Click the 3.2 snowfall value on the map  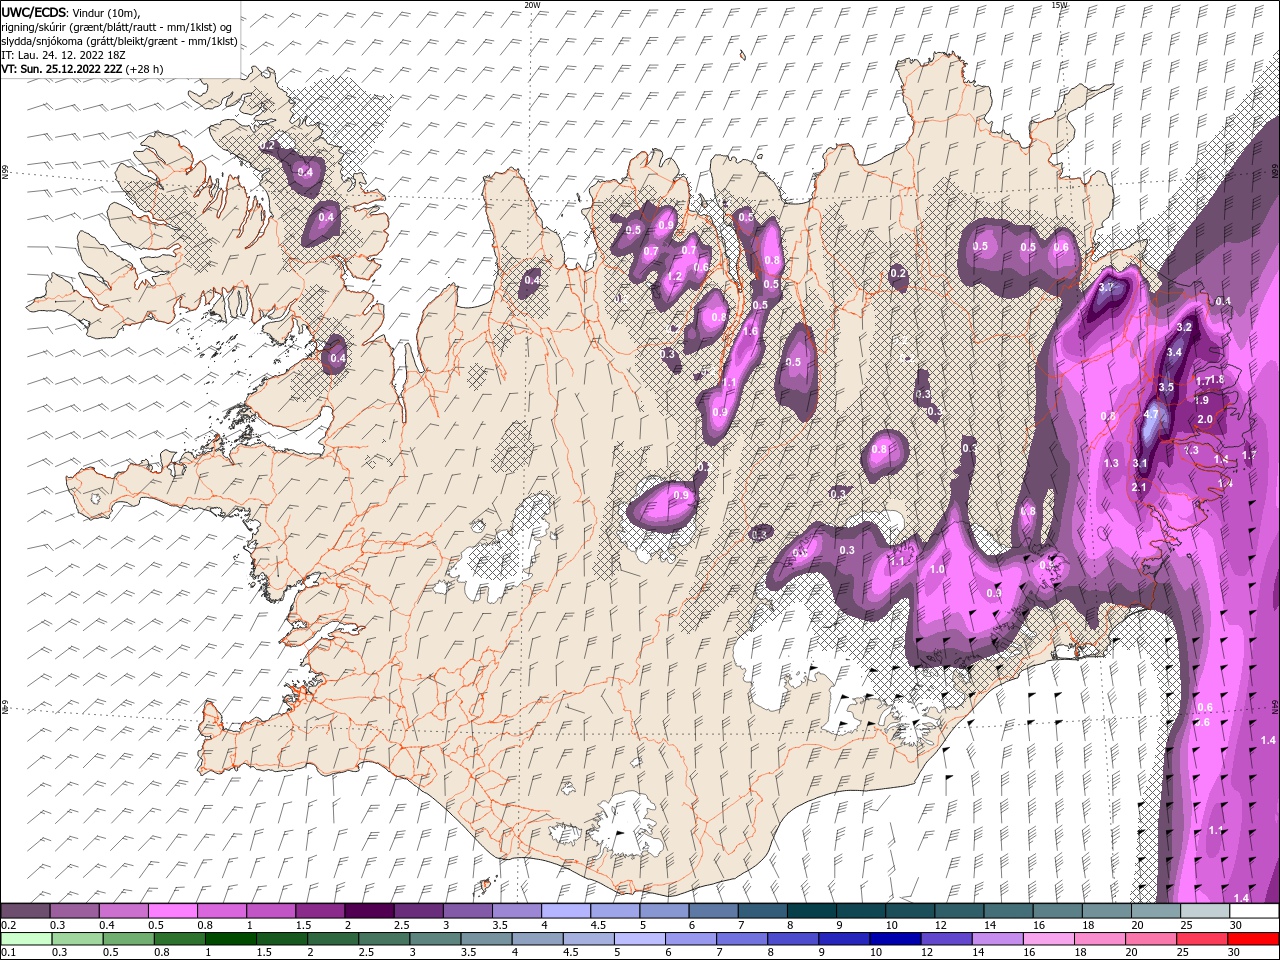pyautogui.click(x=1185, y=327)
